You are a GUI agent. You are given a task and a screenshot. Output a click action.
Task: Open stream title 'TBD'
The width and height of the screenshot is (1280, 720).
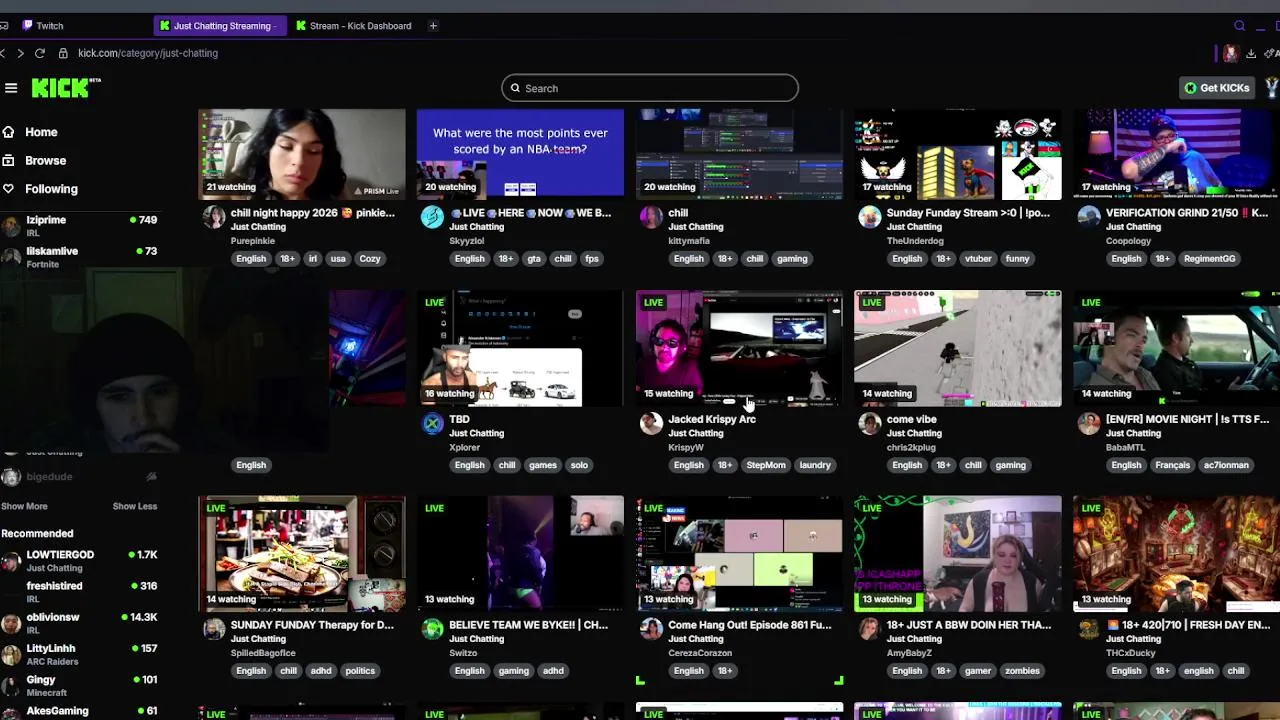pyautogui.click(x=460, y=419)
